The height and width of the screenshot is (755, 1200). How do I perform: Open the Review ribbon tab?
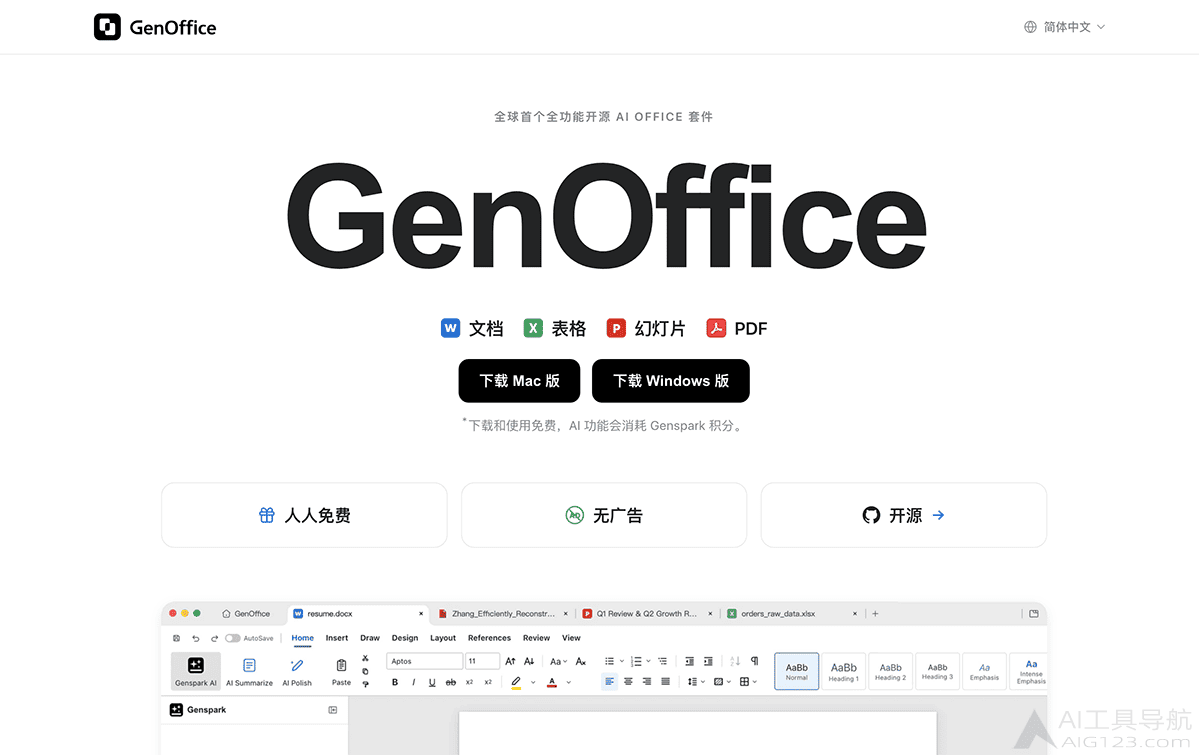pos(536,638)
